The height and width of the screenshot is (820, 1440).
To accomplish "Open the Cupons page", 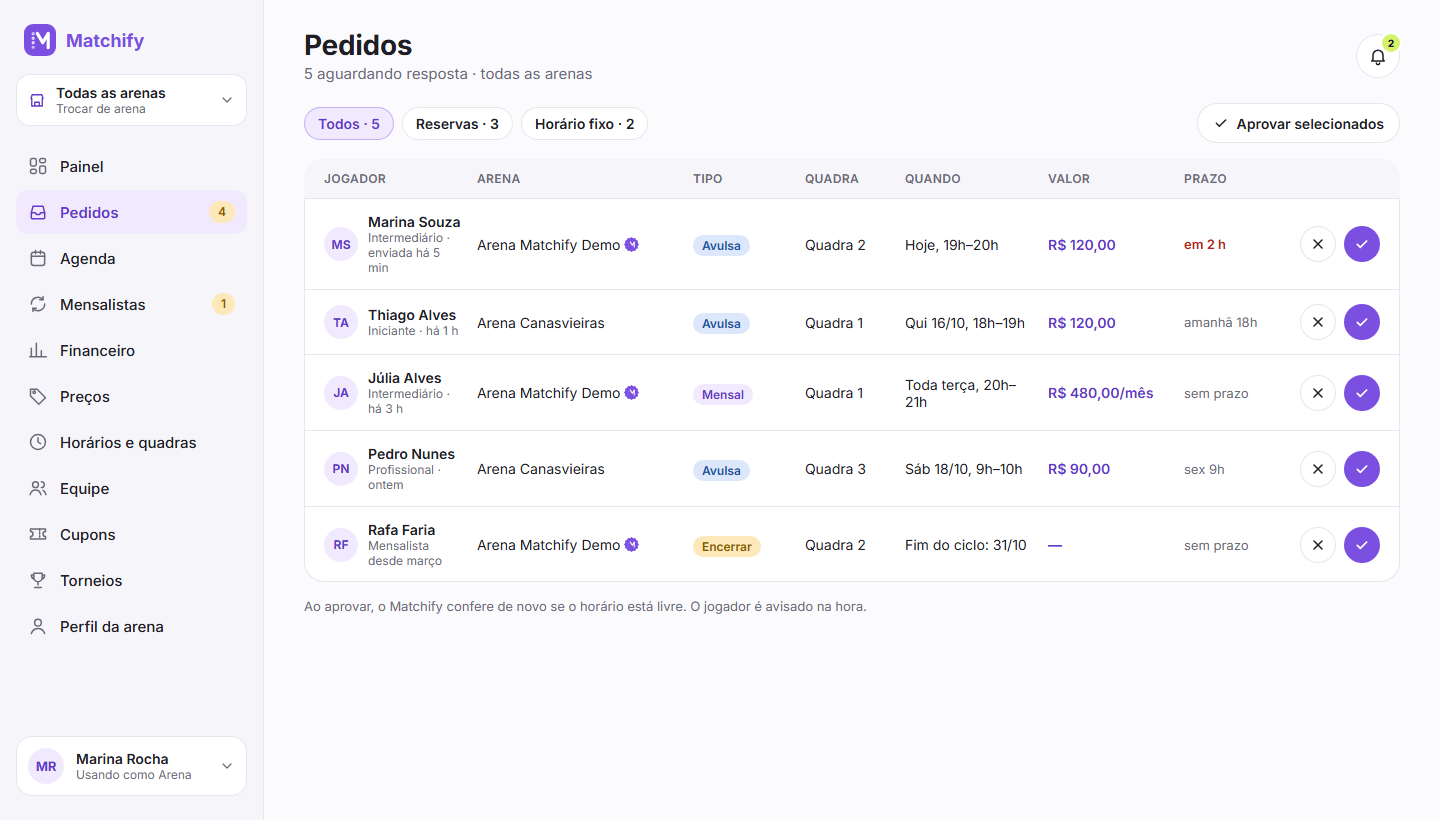I will [131, 535].
